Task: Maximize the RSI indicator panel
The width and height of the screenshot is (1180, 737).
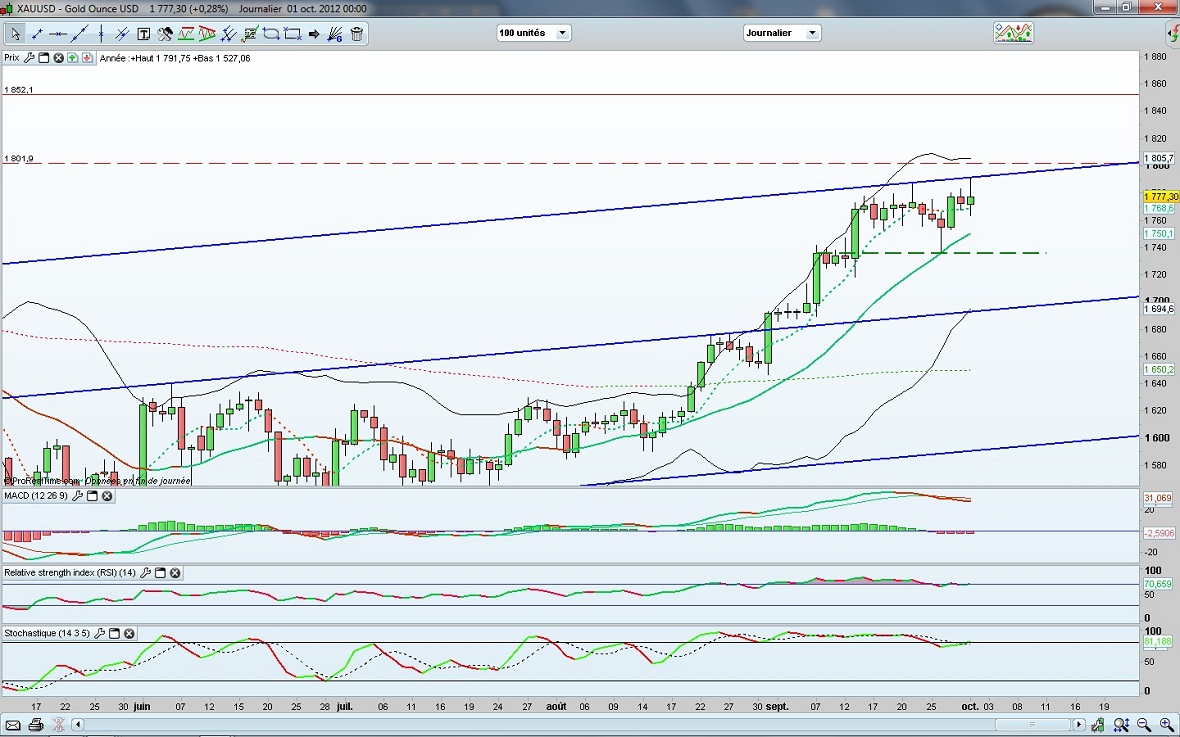Action: 160,573
